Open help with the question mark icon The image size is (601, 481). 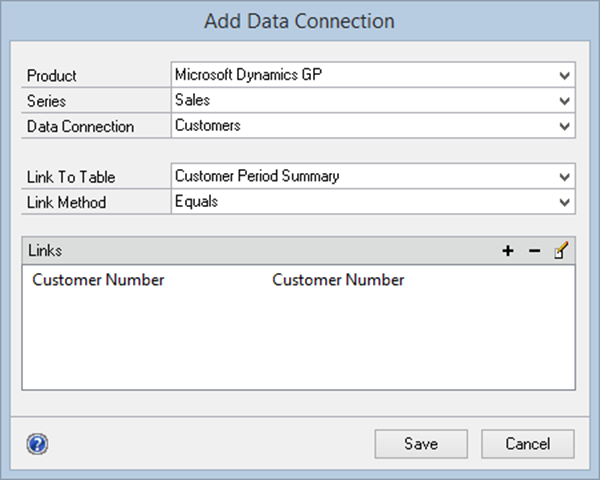[x=37, y=444]
